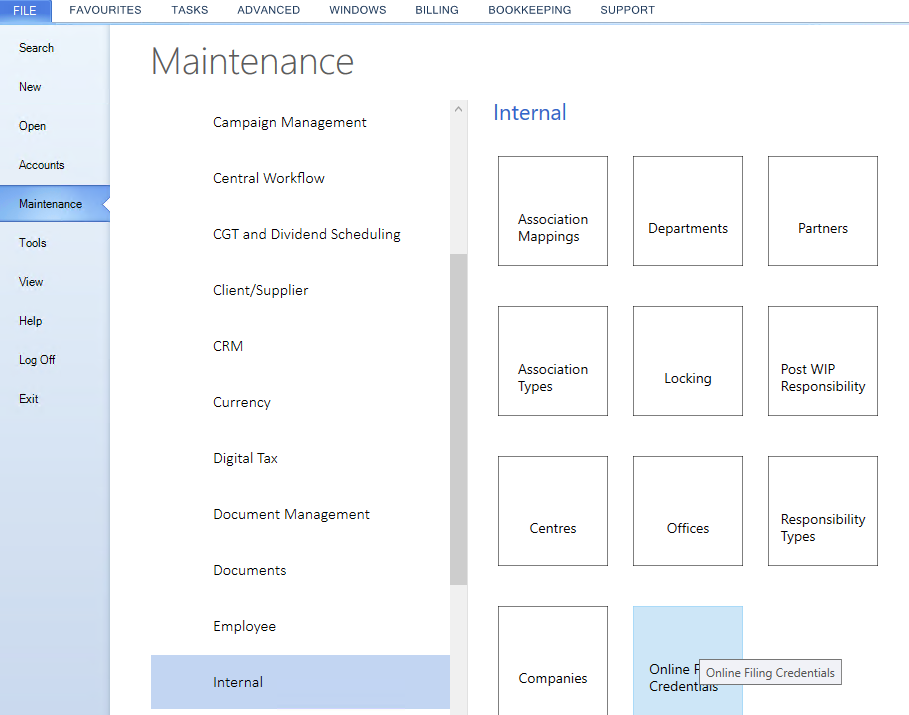This screenshot has width=909, height=715.
Task: Open the Offices tile
Action: 688,511
